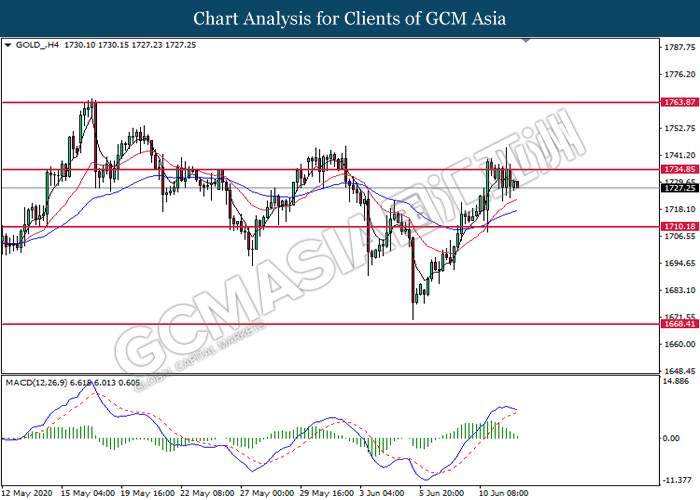Screen dimensions: 700x500
Task: Click the 1668.41 support price label
Action: [x=679, y=324]
